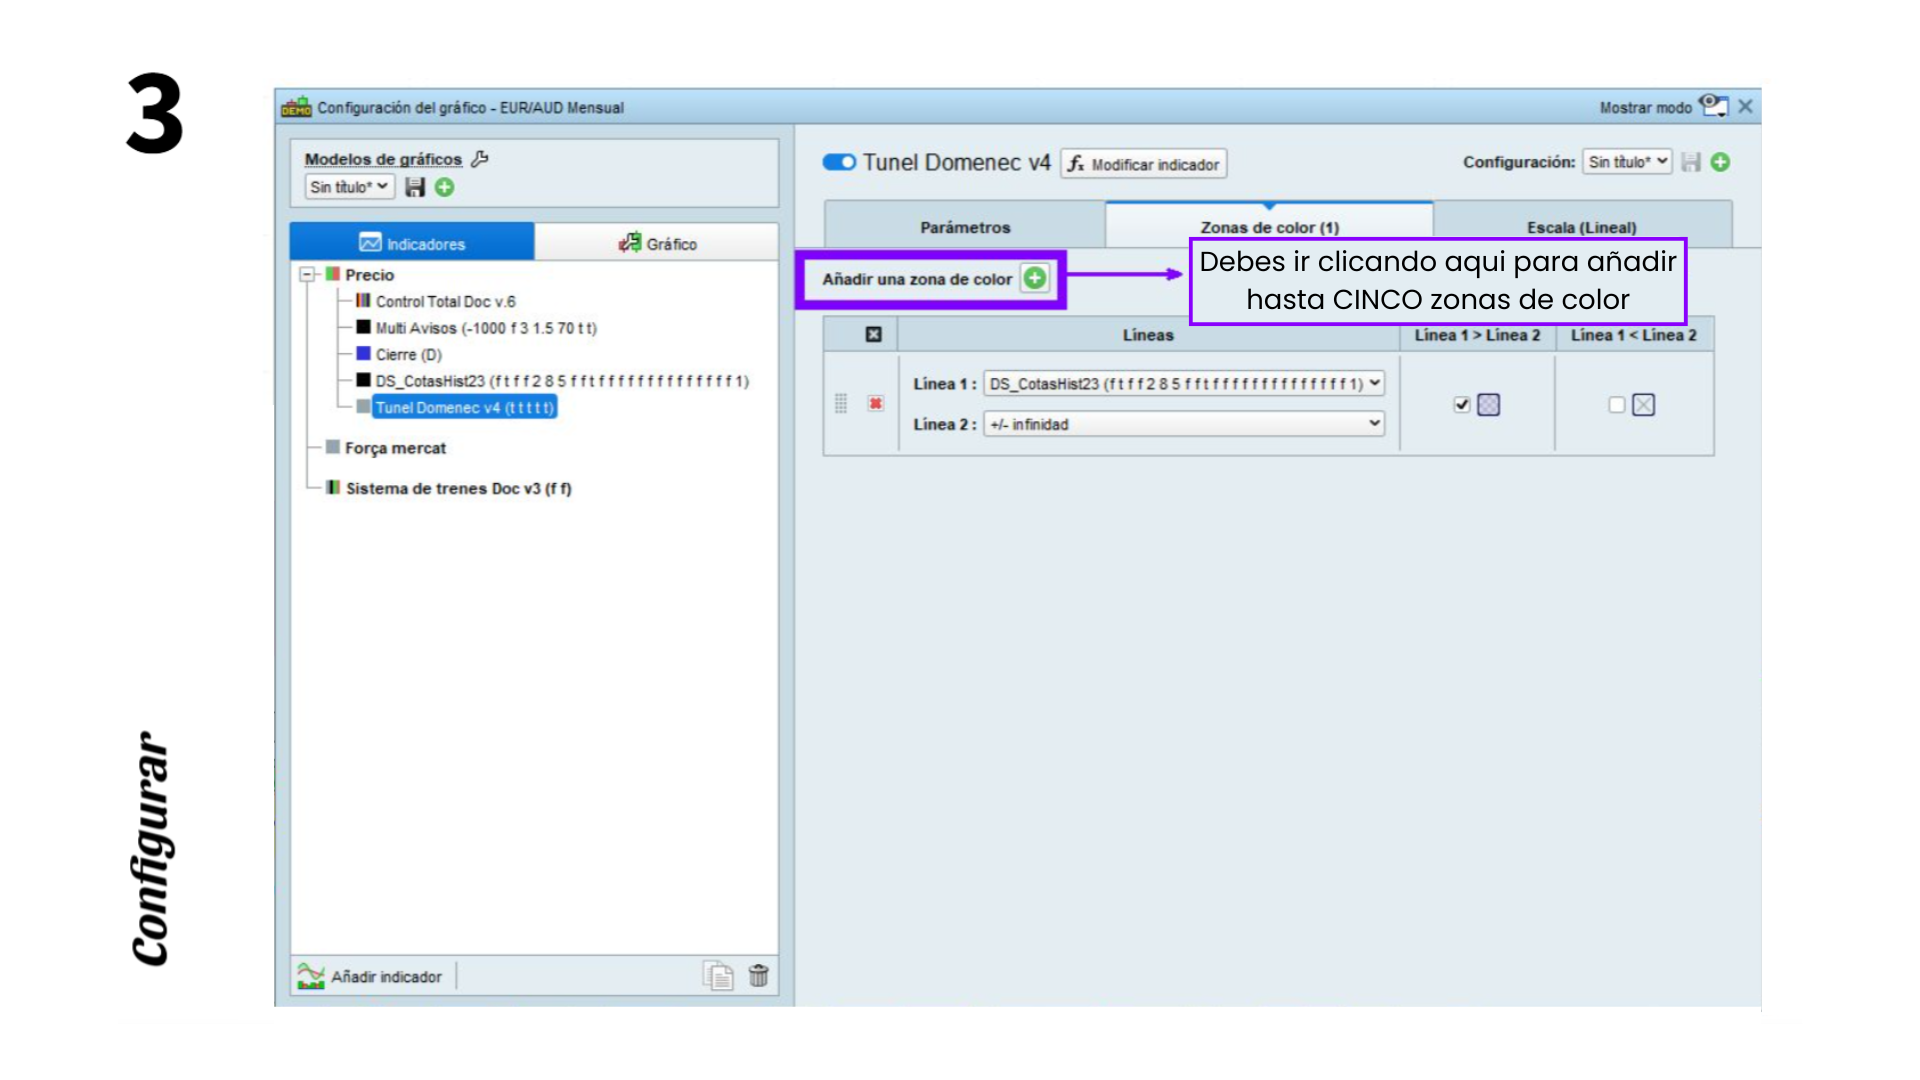The image size is (1920, 1080).
Task: Open the Línea 2 +/- infinidad dropdown
Action: (1184, 424)
